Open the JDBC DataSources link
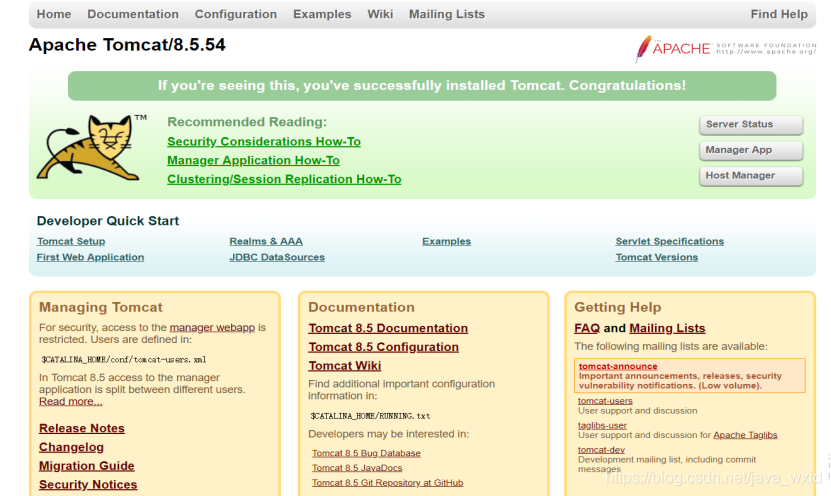Screen dimensions: 831x496 [x=277, y=257]
